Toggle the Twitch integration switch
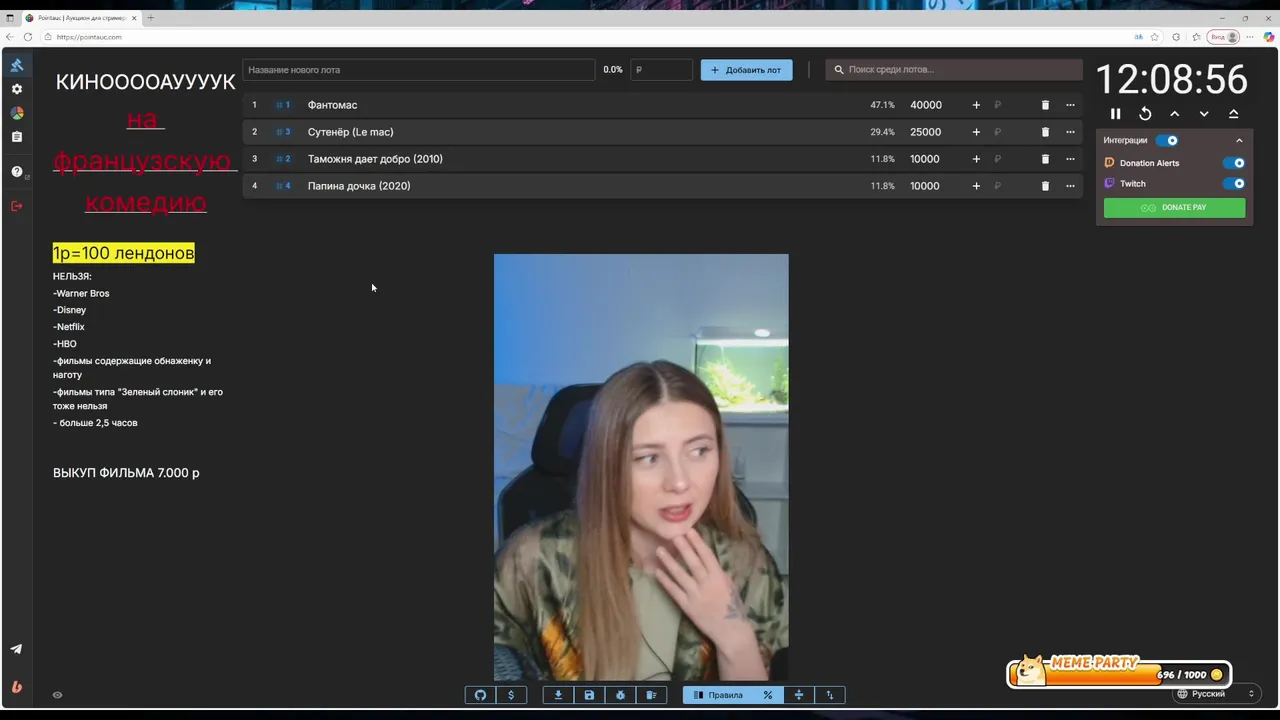 (1234, 184)
